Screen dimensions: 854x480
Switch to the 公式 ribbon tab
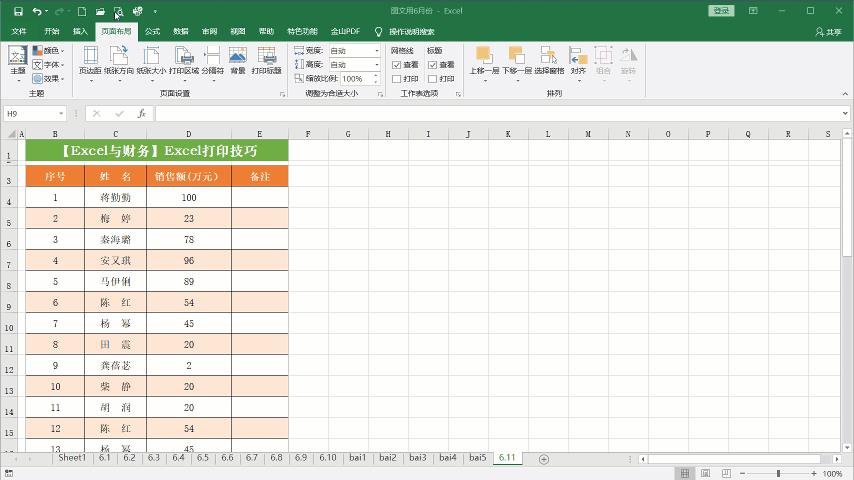152,31
